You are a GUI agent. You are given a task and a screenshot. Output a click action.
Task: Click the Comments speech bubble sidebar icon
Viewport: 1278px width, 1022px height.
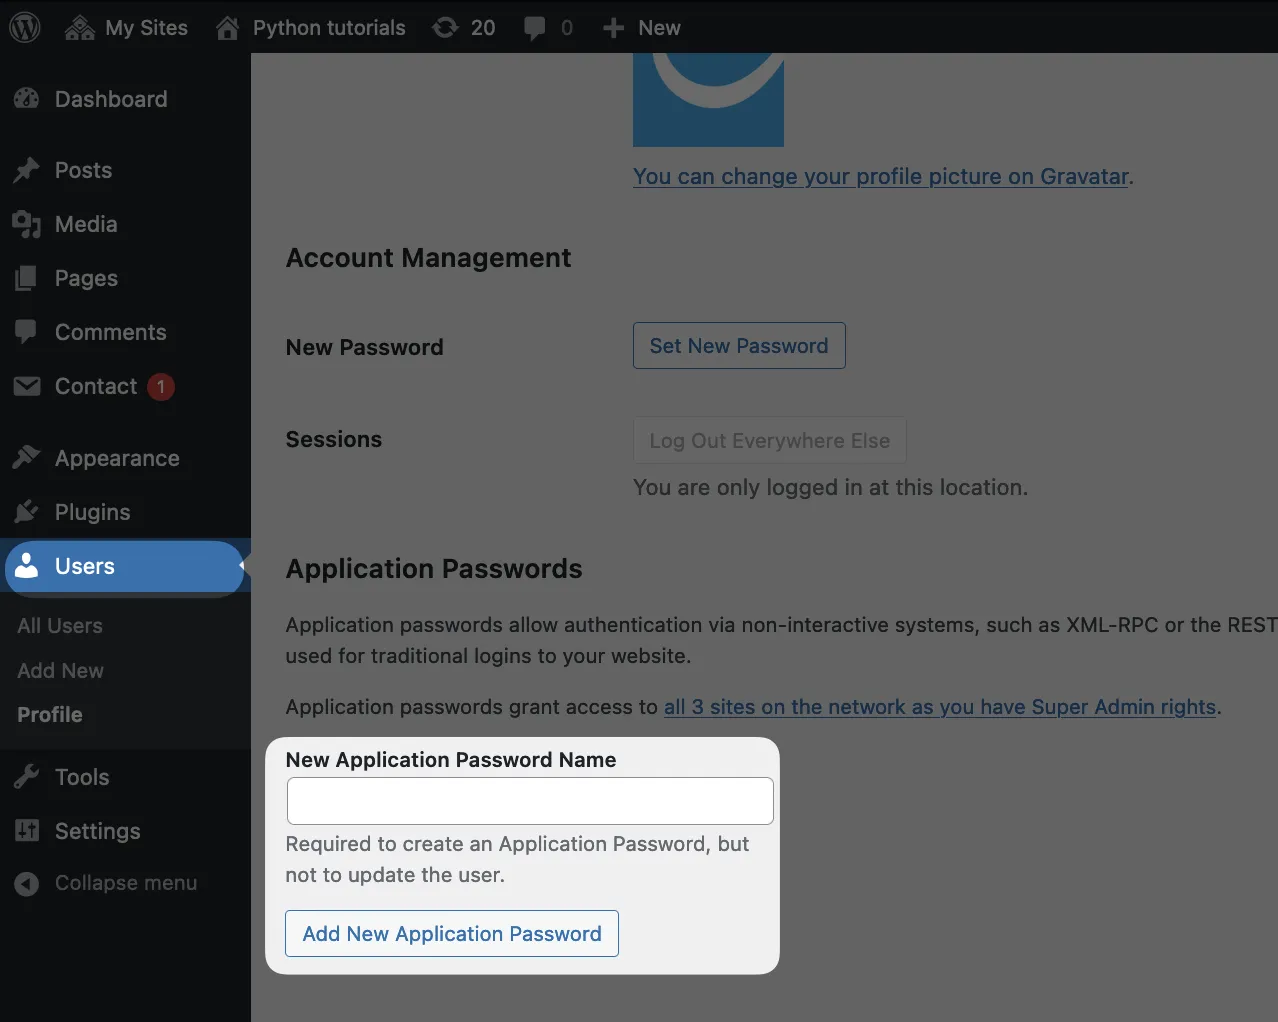(x=27, y=332)
